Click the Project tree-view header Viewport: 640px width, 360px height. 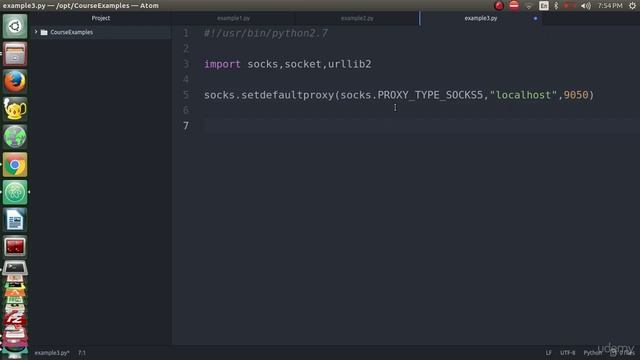101,18
